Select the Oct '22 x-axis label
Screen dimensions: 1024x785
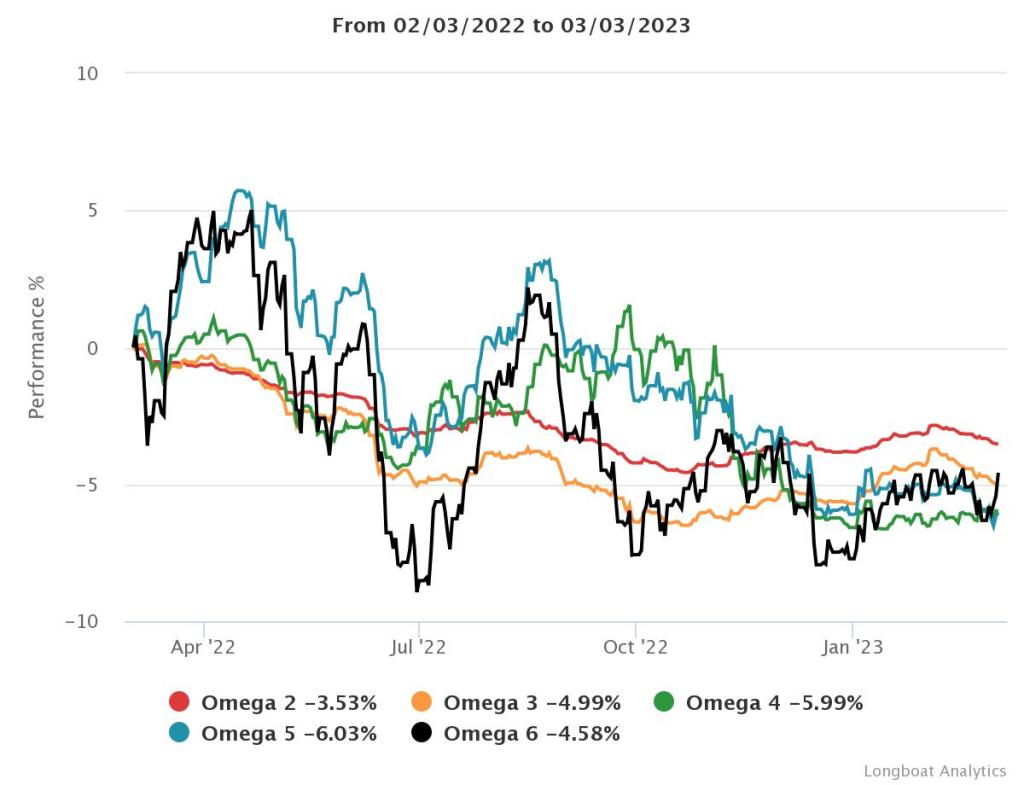point(635,647)
